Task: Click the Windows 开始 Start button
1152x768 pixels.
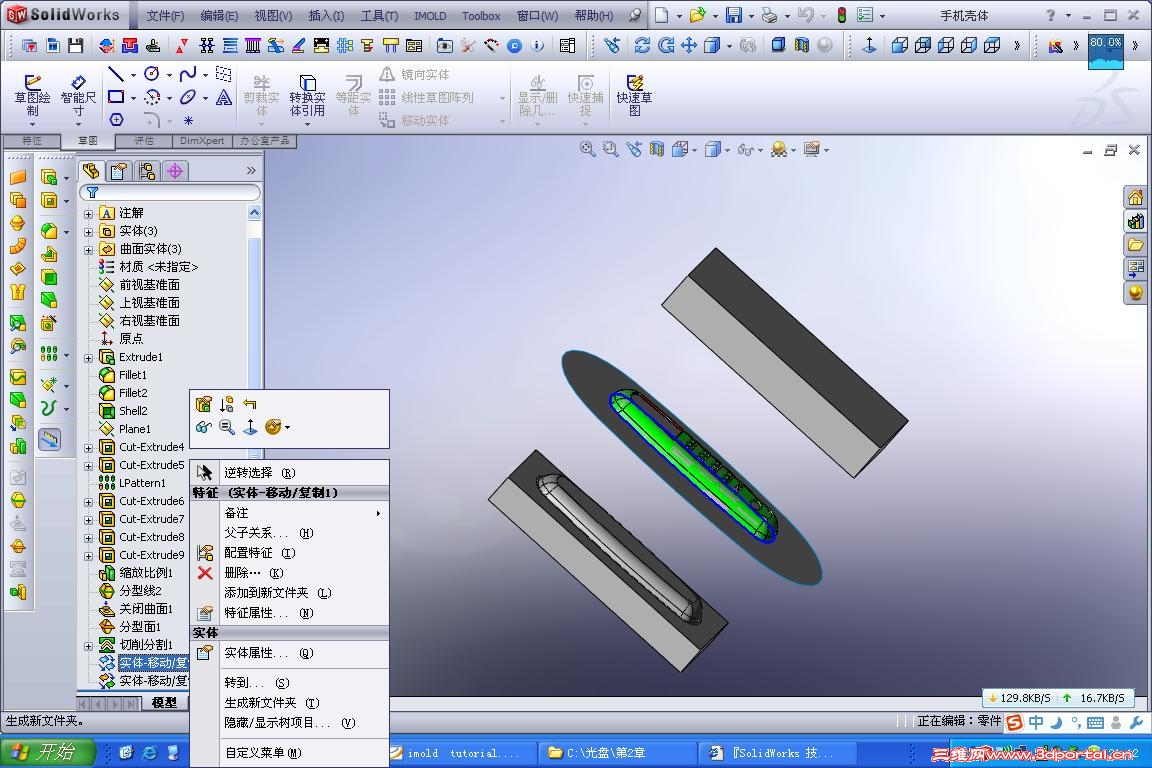Action: 48,752
